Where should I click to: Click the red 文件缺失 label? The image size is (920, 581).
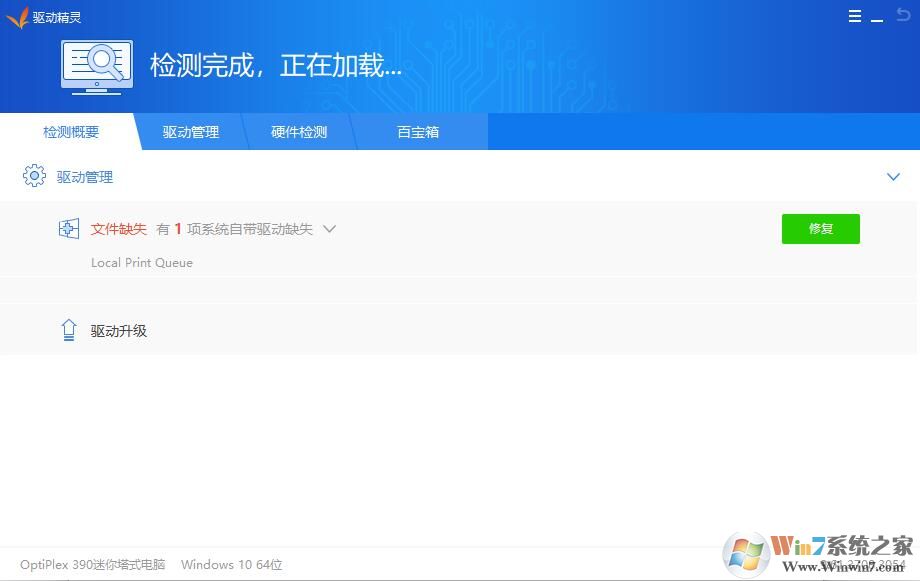pos(119,229)
